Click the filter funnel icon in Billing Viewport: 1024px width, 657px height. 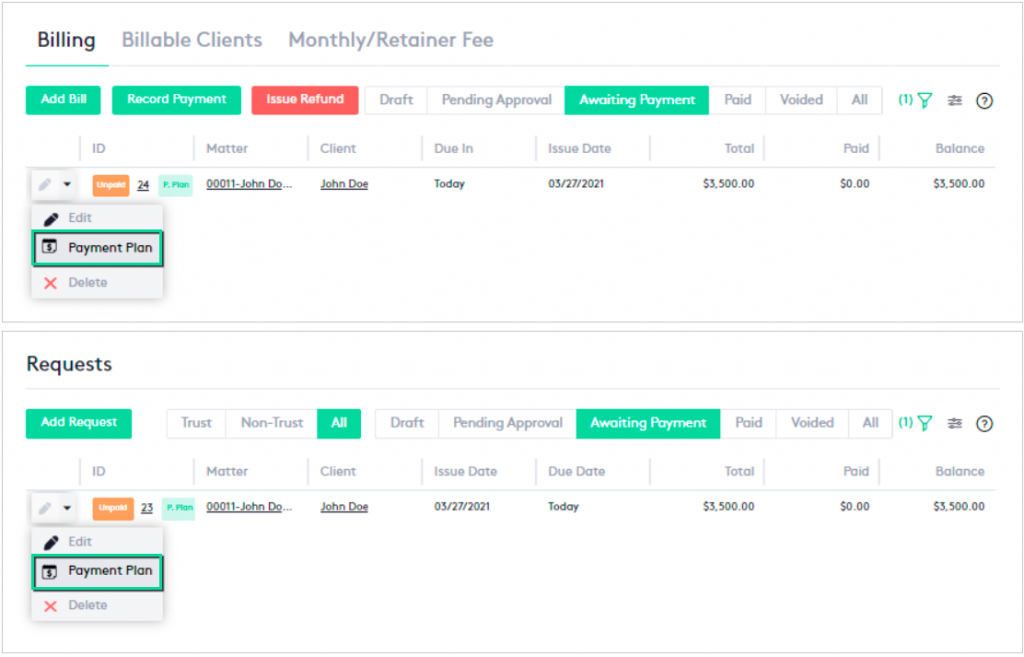[x=925, y=100]
